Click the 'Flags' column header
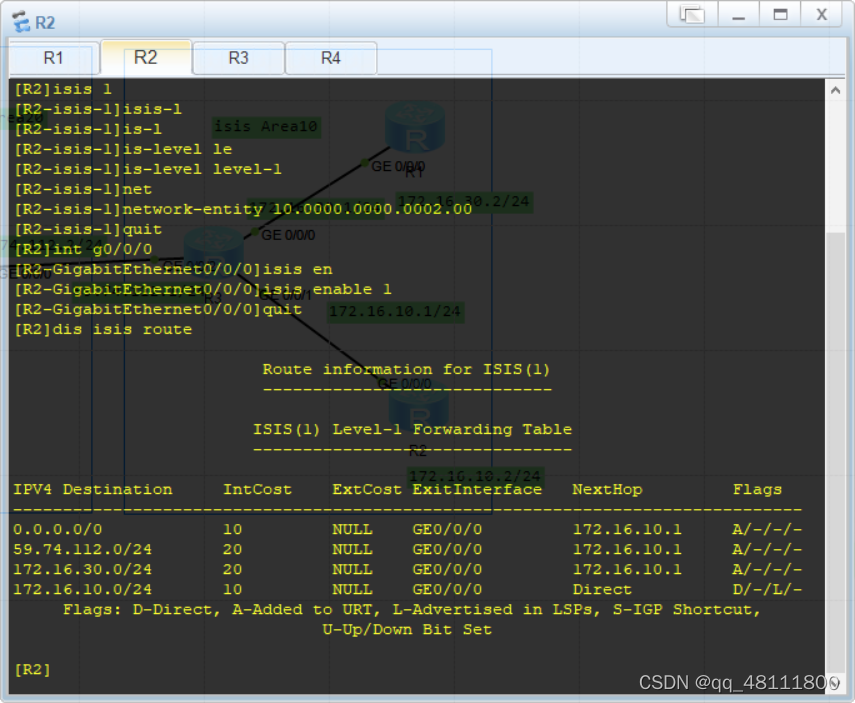 click(x=757, y=489)
